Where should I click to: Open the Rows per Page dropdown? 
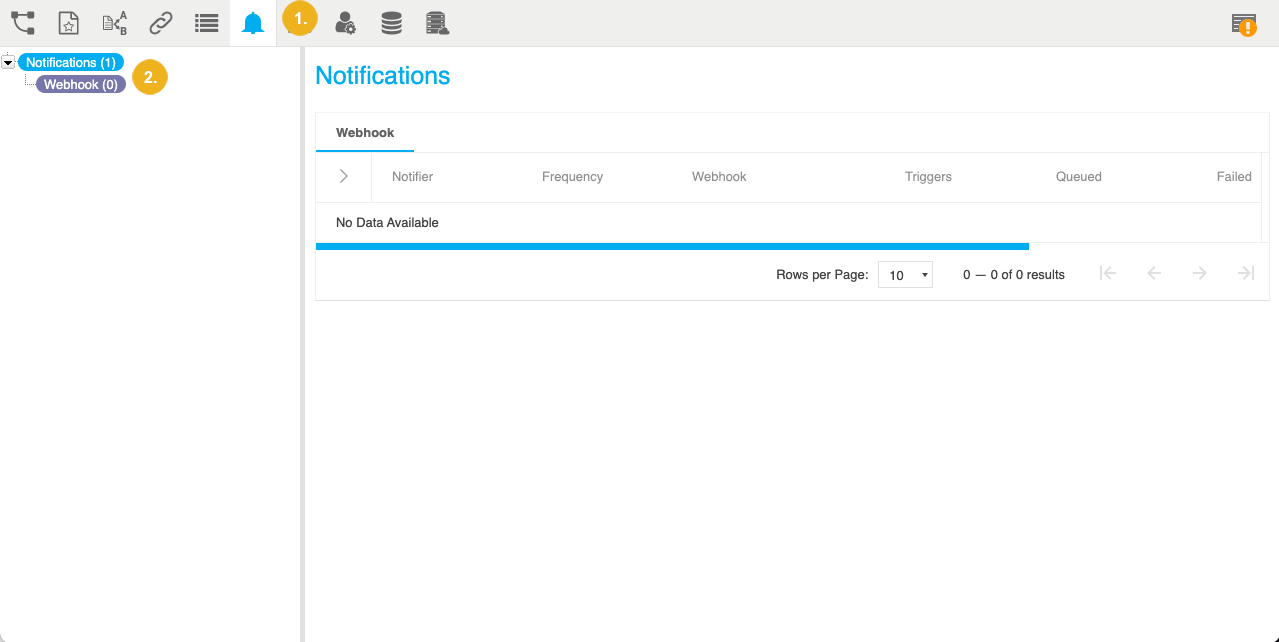coord(905,274)
